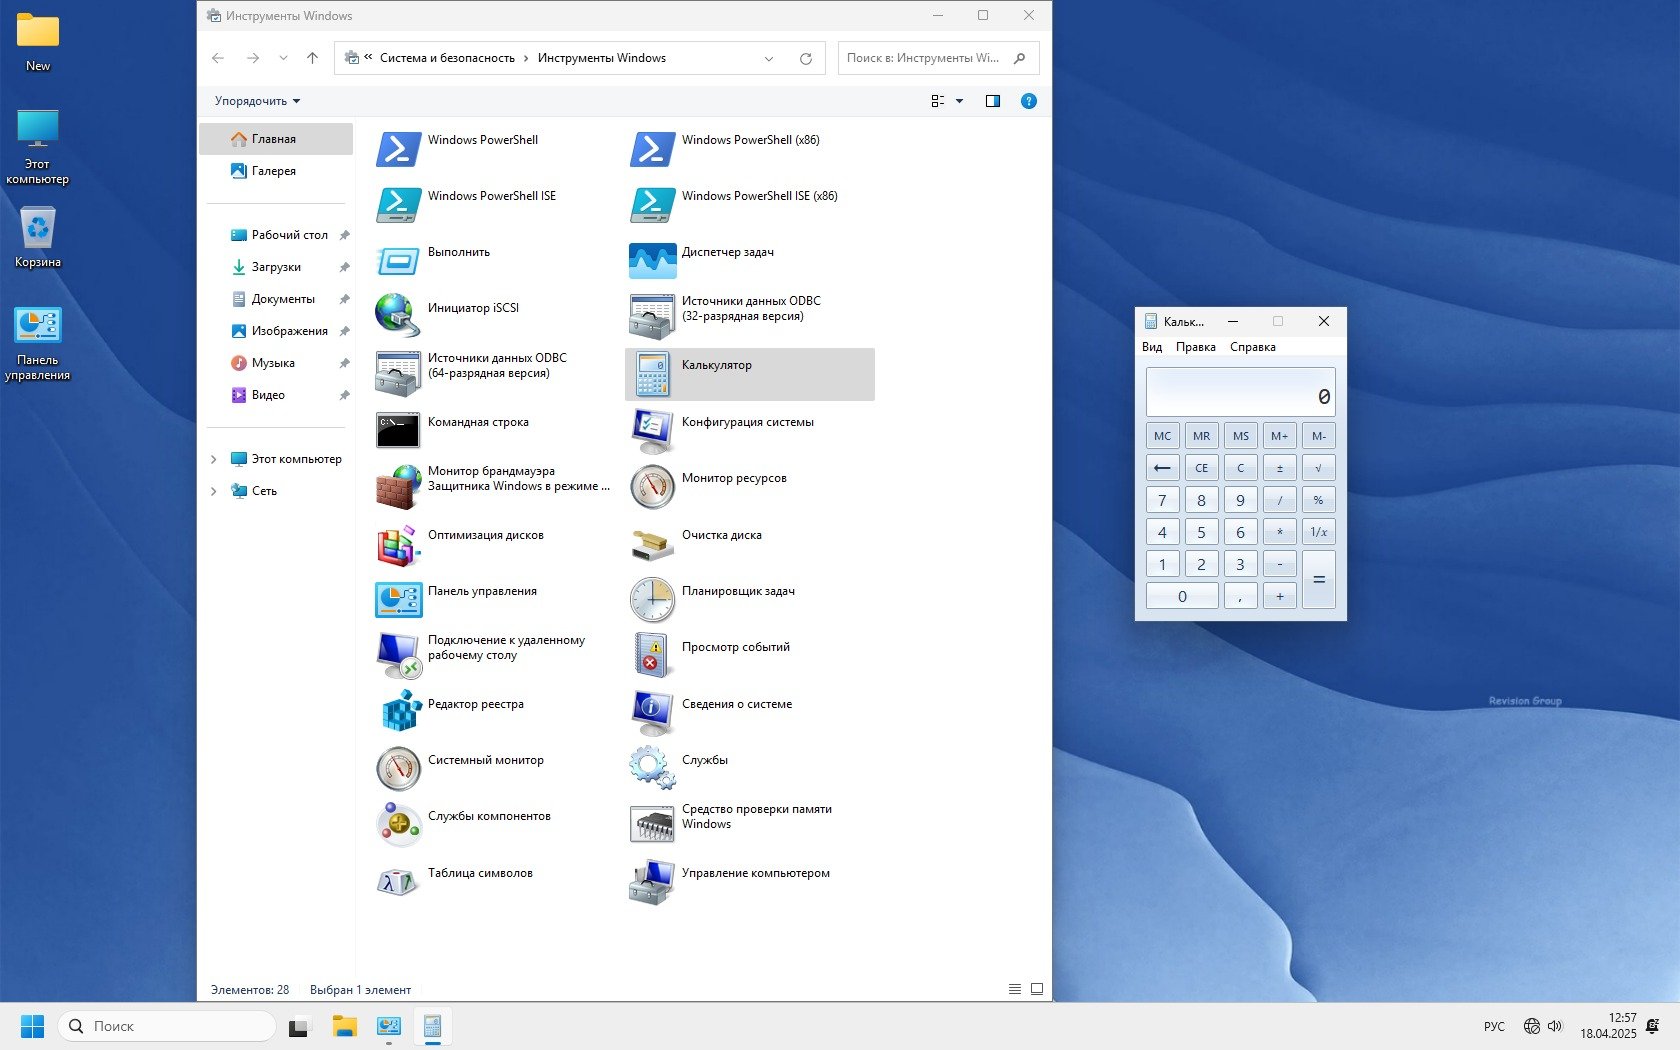Open the calculator Справка menu
This screenshot has width=1680, height=1050.
coord(1252,347)
